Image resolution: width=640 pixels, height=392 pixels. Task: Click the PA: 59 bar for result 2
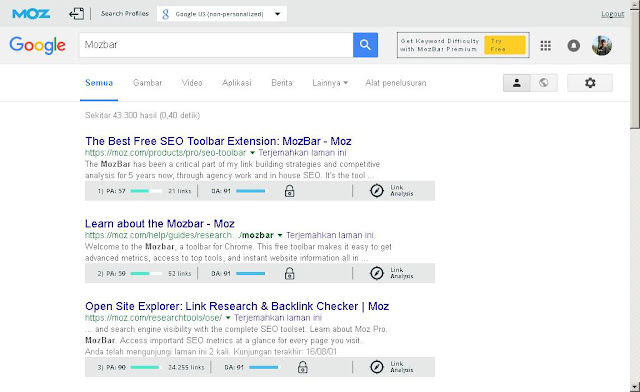point(146,273)
